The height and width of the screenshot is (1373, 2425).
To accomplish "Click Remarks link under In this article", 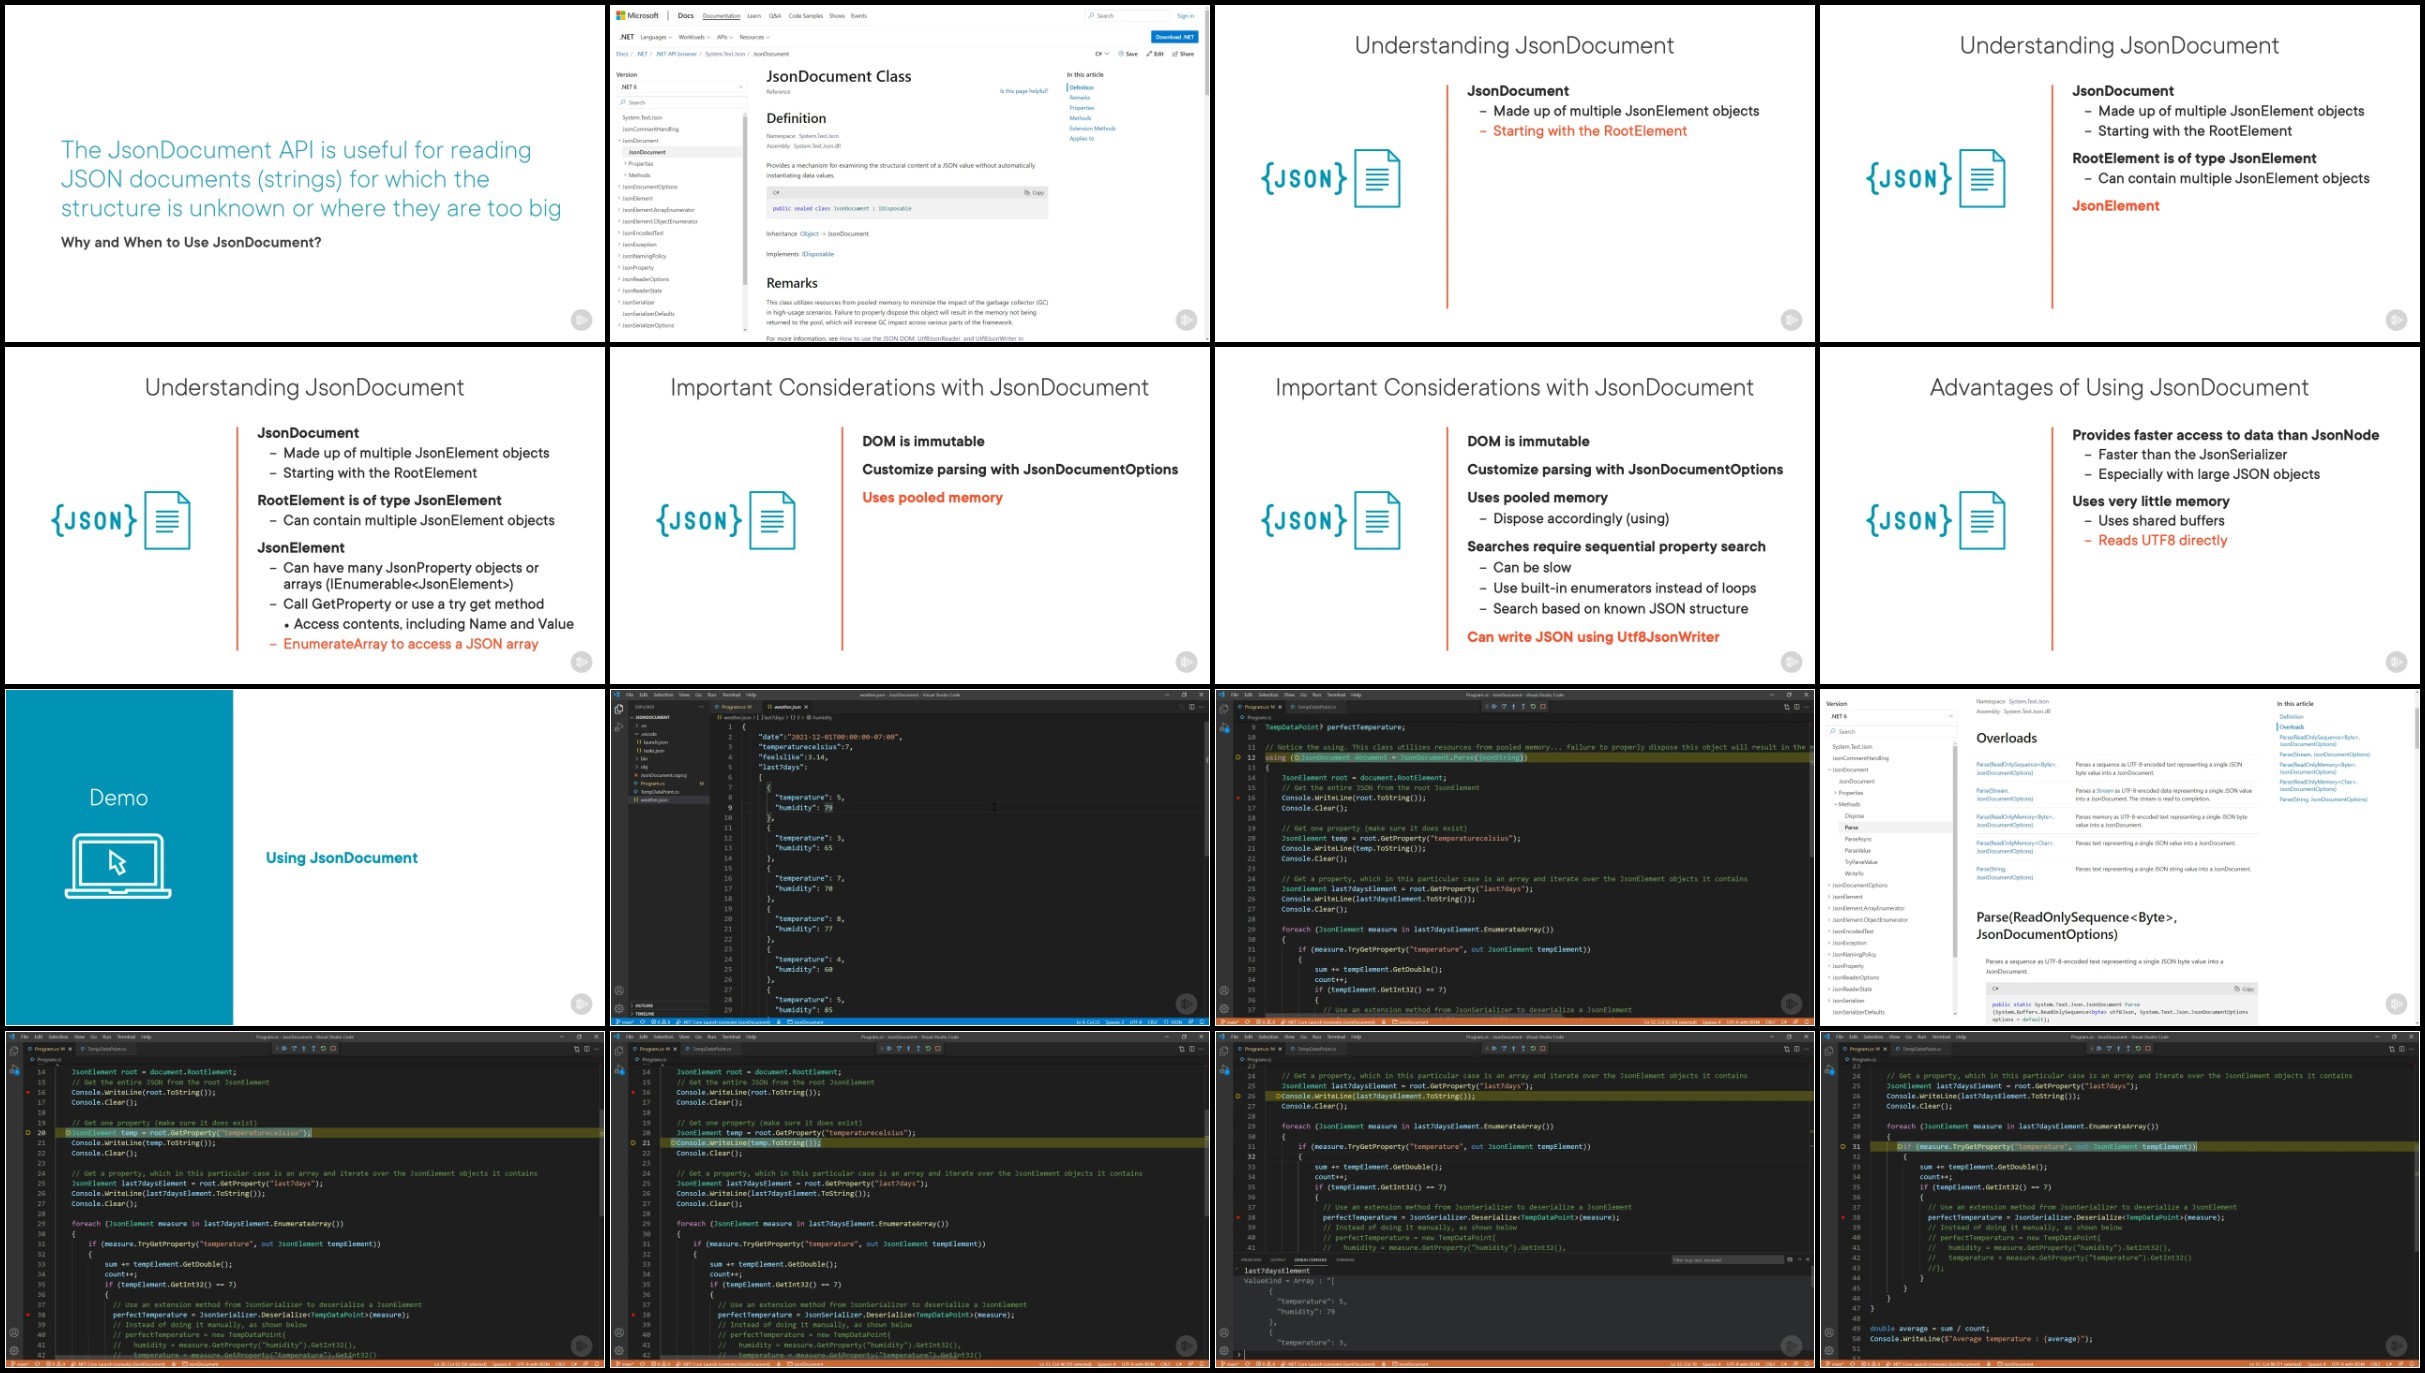I will (x=1080, y=97).
